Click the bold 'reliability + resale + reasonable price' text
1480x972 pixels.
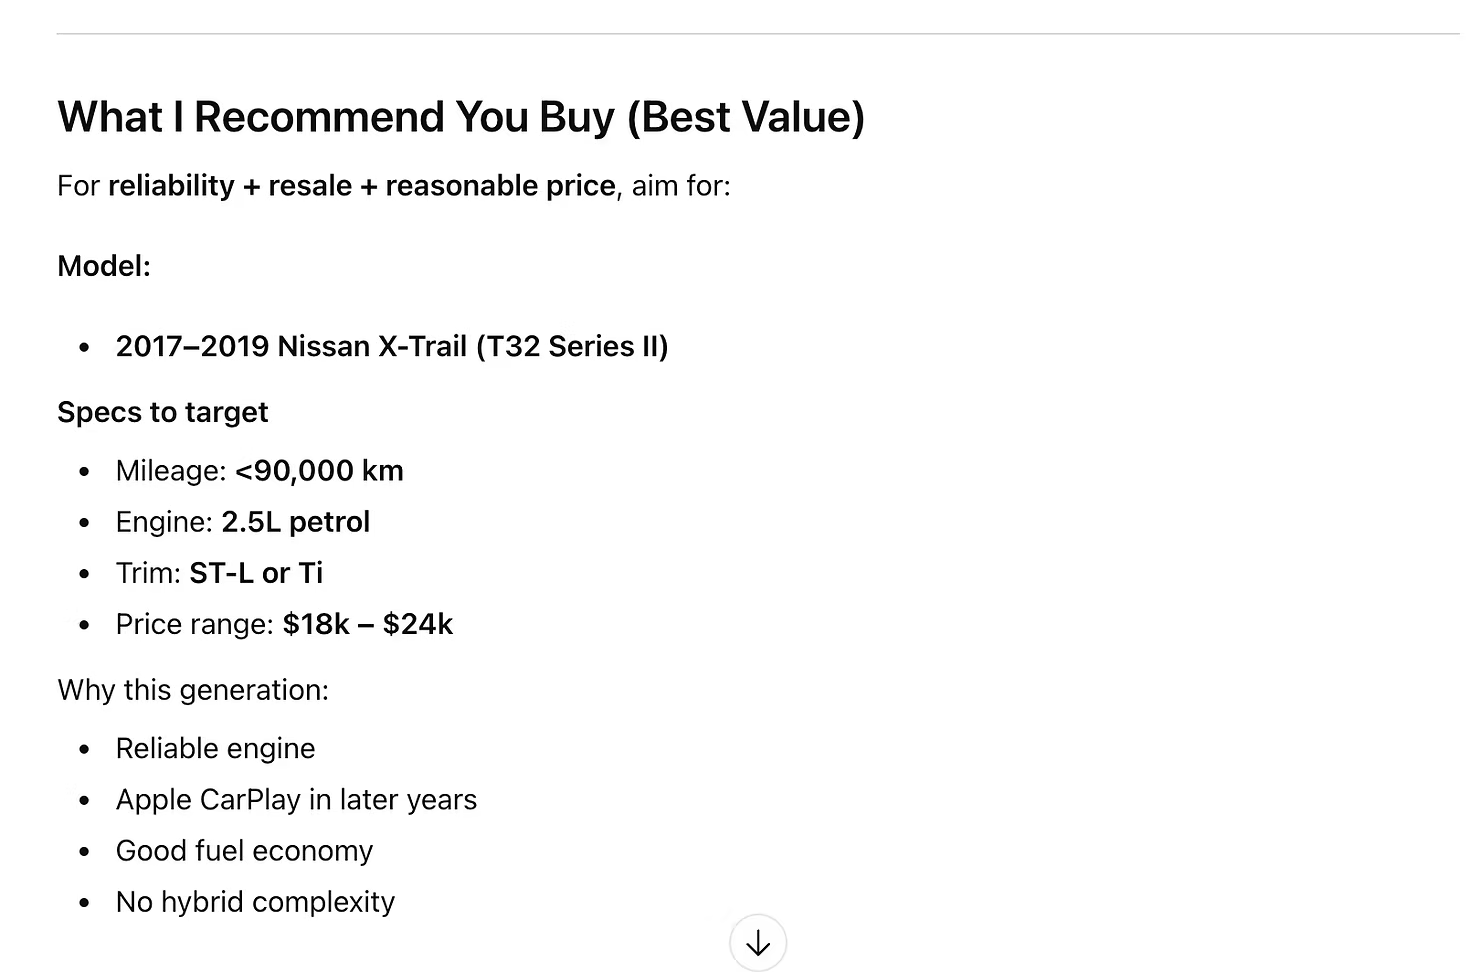click(x=362, y=186)
